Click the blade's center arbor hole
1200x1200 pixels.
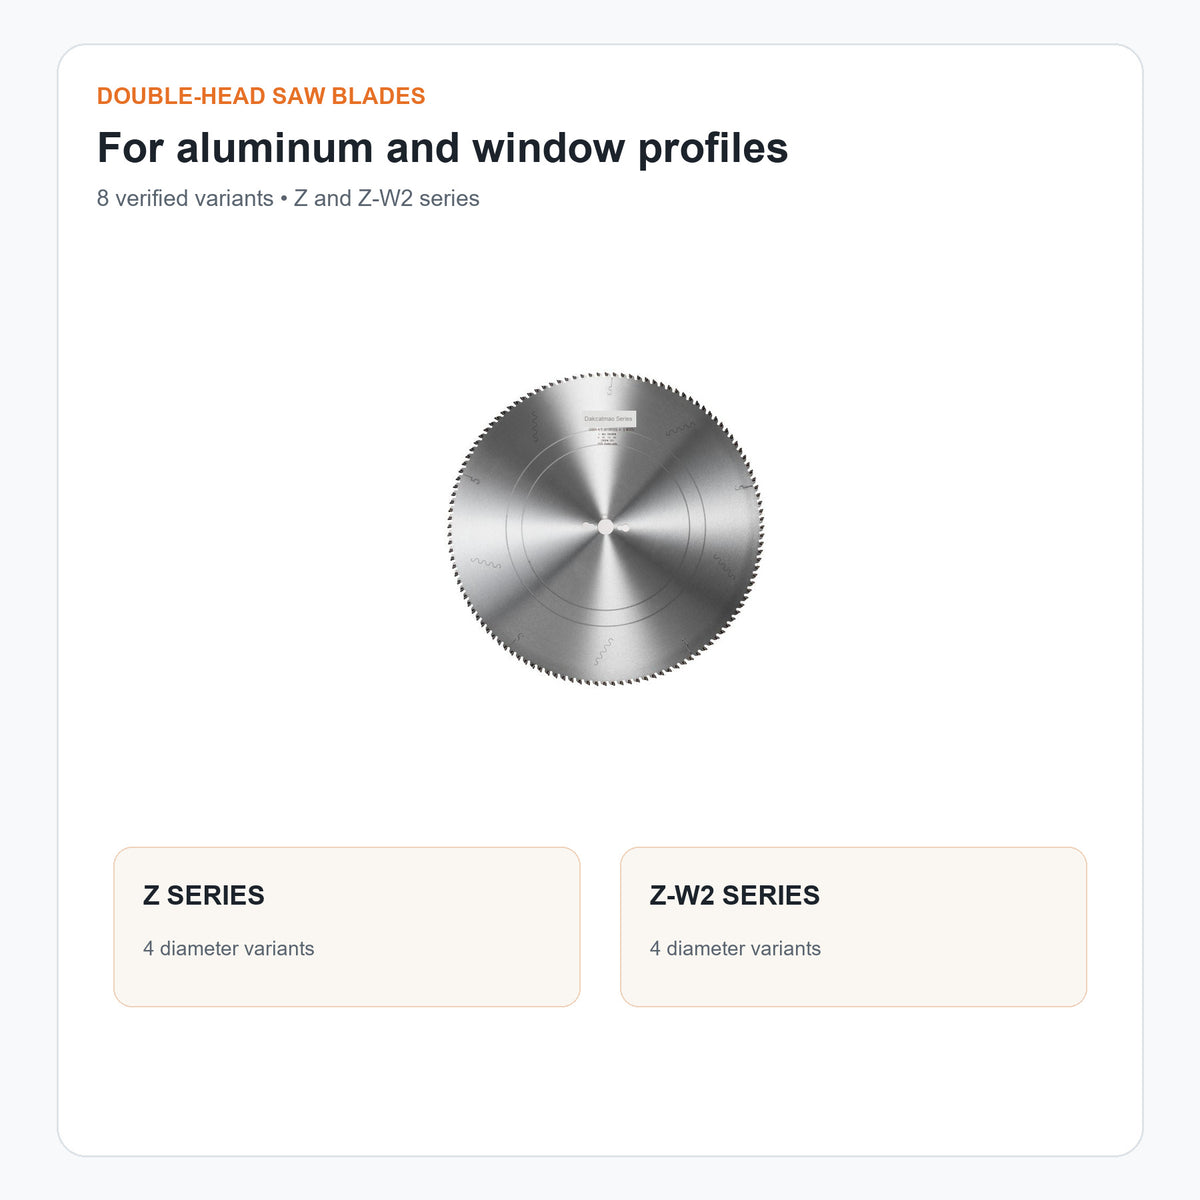[605, 527]
